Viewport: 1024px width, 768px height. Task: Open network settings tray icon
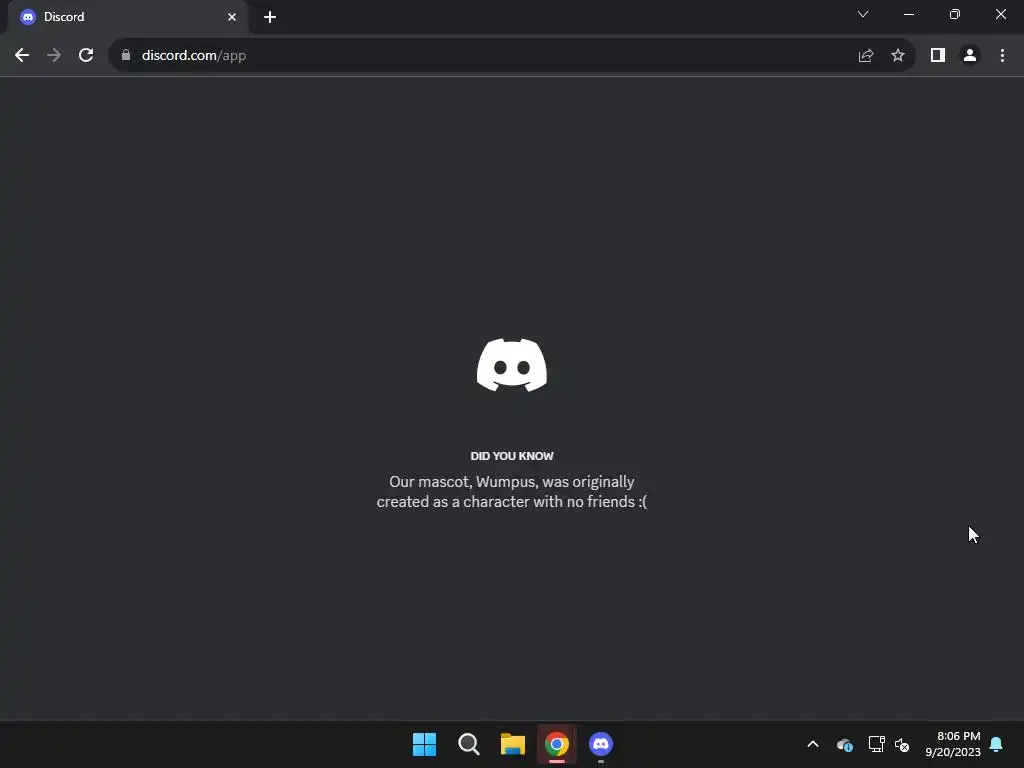[876, 744]
